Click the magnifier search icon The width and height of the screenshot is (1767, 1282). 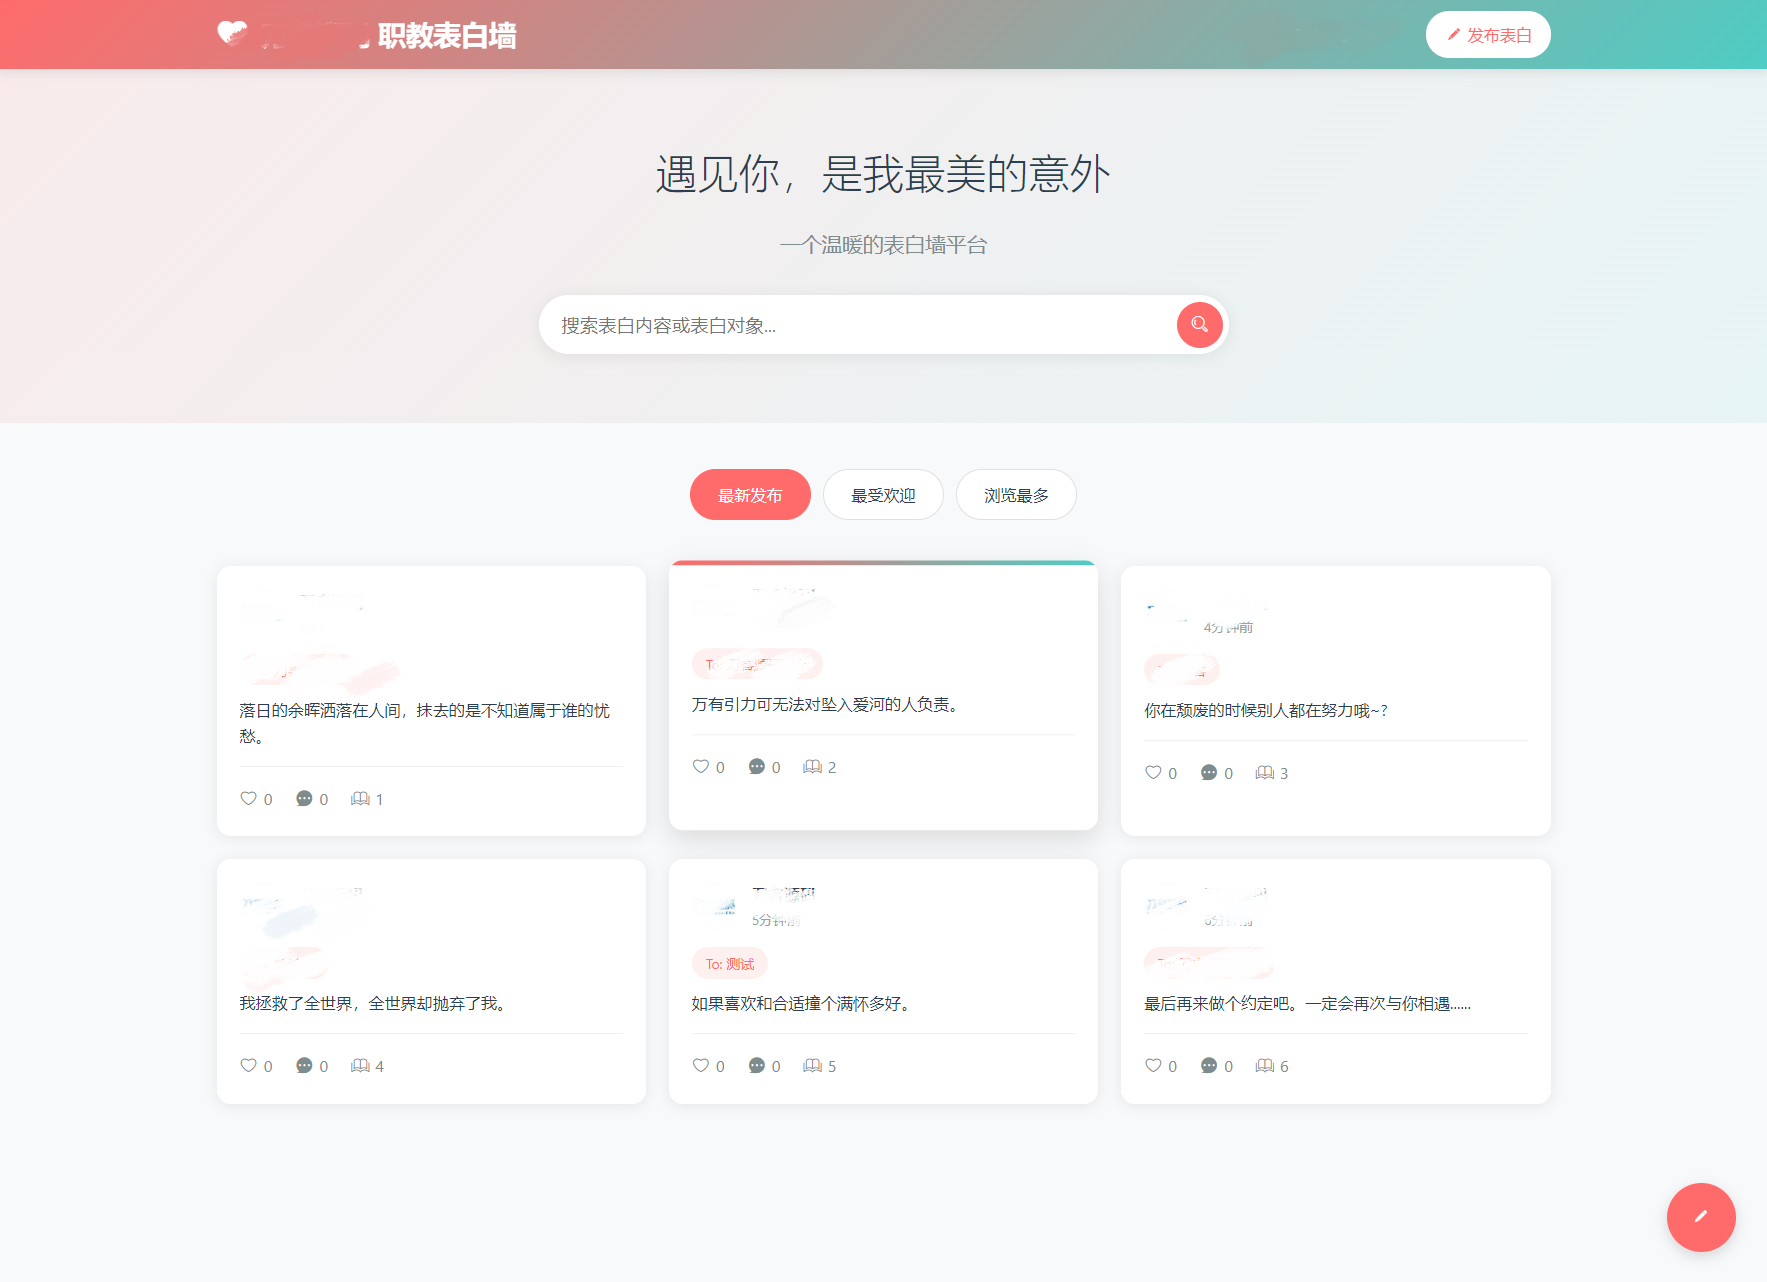[x=1199, y=325]
